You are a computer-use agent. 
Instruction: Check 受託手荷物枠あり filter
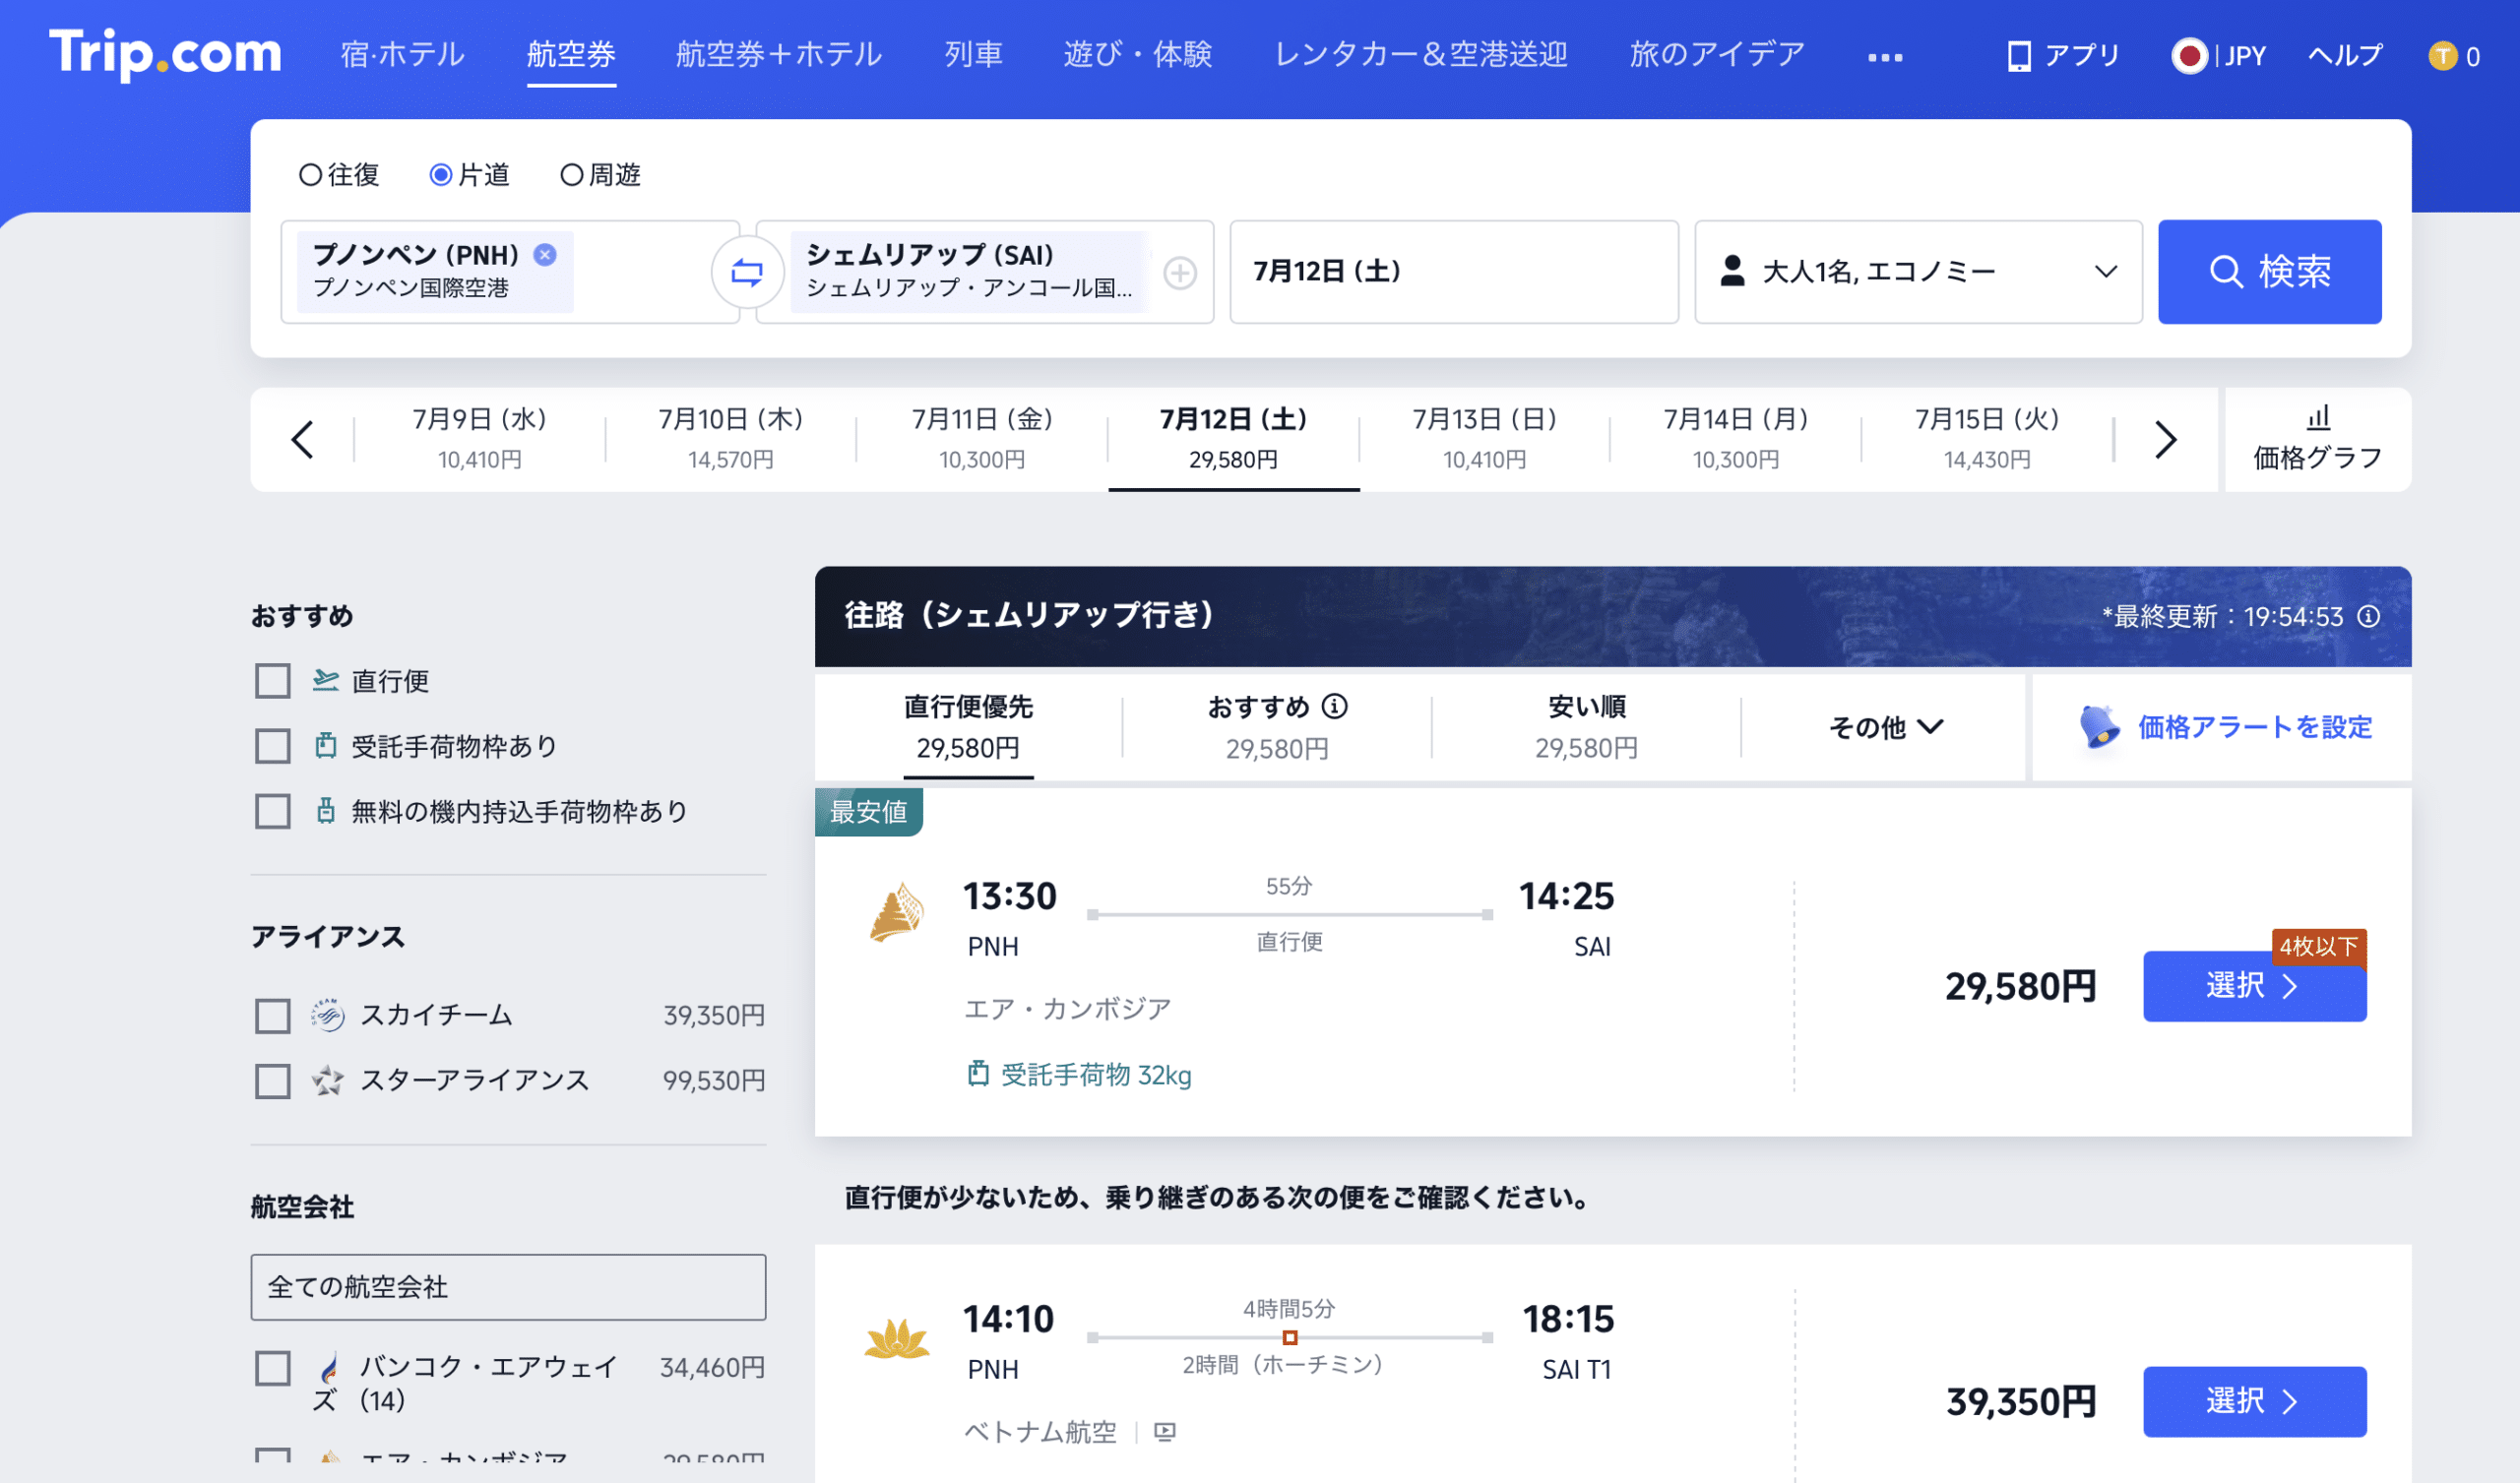tap(273, 746)
